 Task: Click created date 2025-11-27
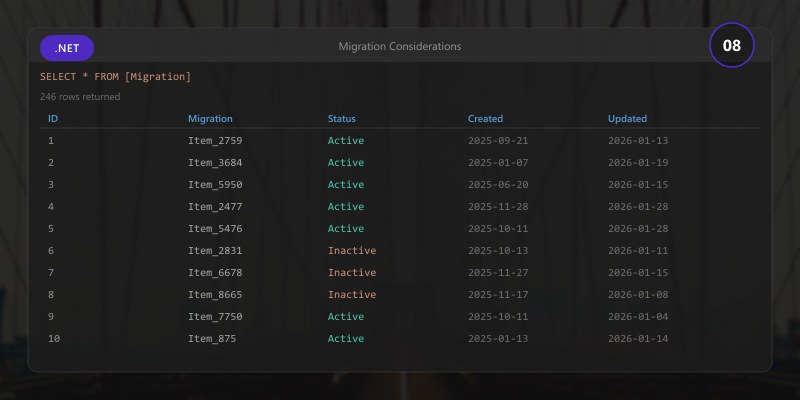tap(498, 272)
